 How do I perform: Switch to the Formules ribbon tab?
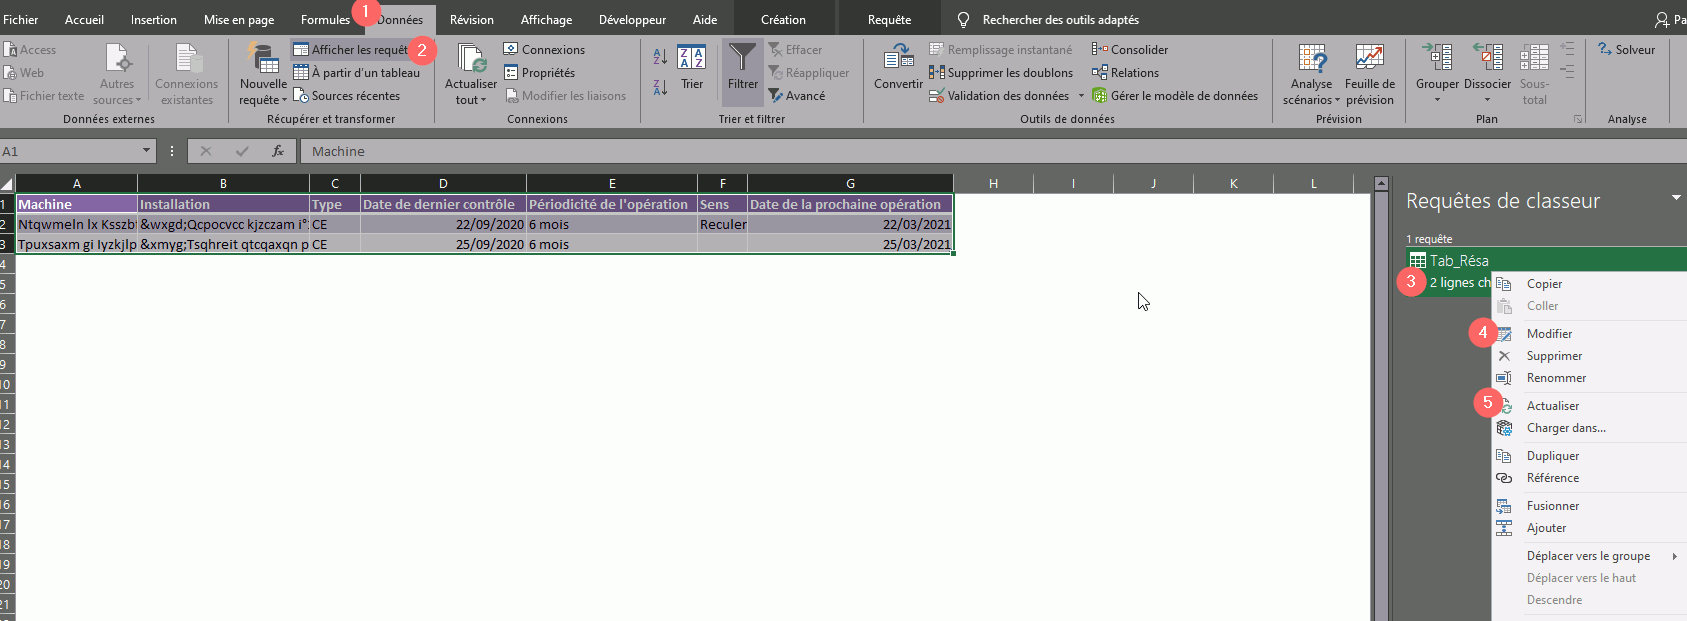[x=325, y=19]
